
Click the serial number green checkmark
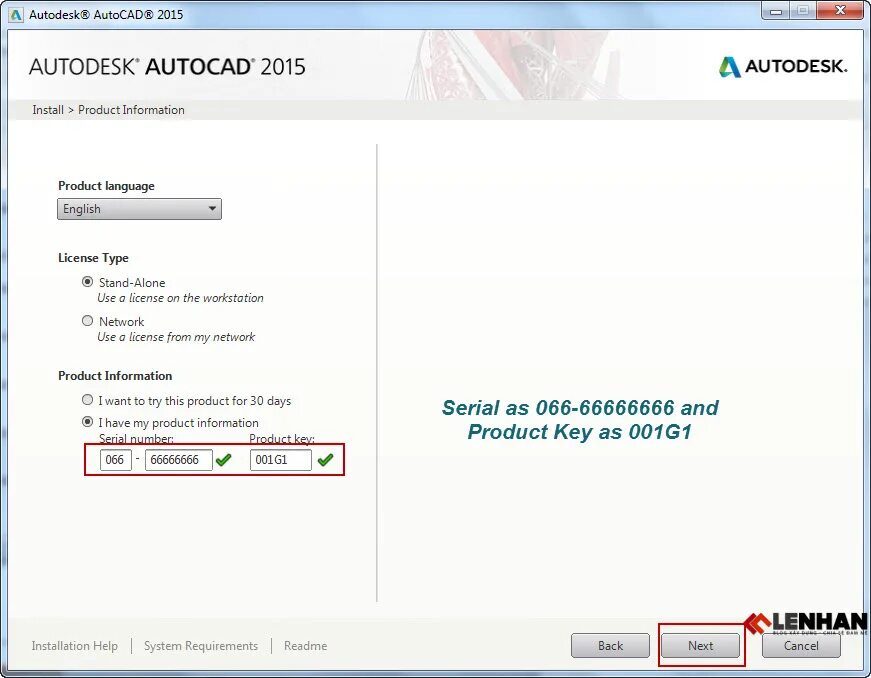pyautogui.click(x=224, y=460)
